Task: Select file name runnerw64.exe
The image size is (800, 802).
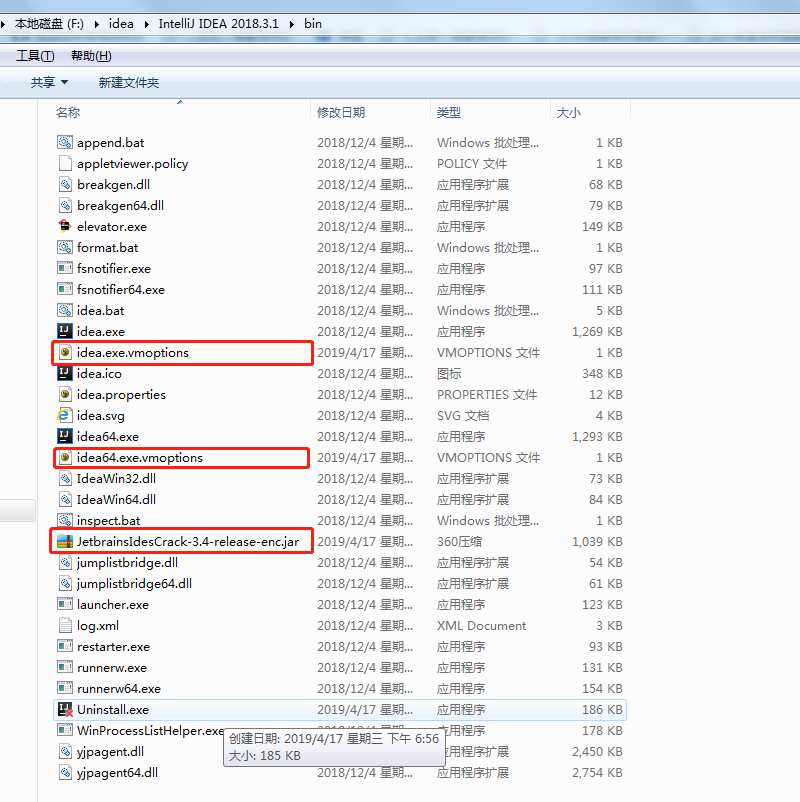Action: tap(119, 688)
